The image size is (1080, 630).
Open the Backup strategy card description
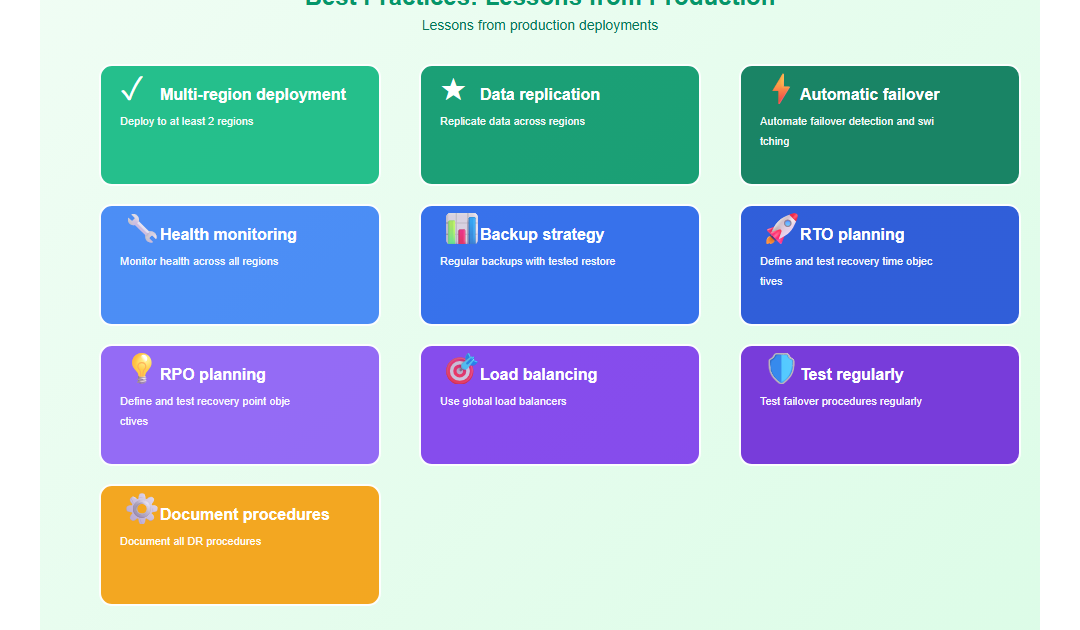tap(527, 262)
